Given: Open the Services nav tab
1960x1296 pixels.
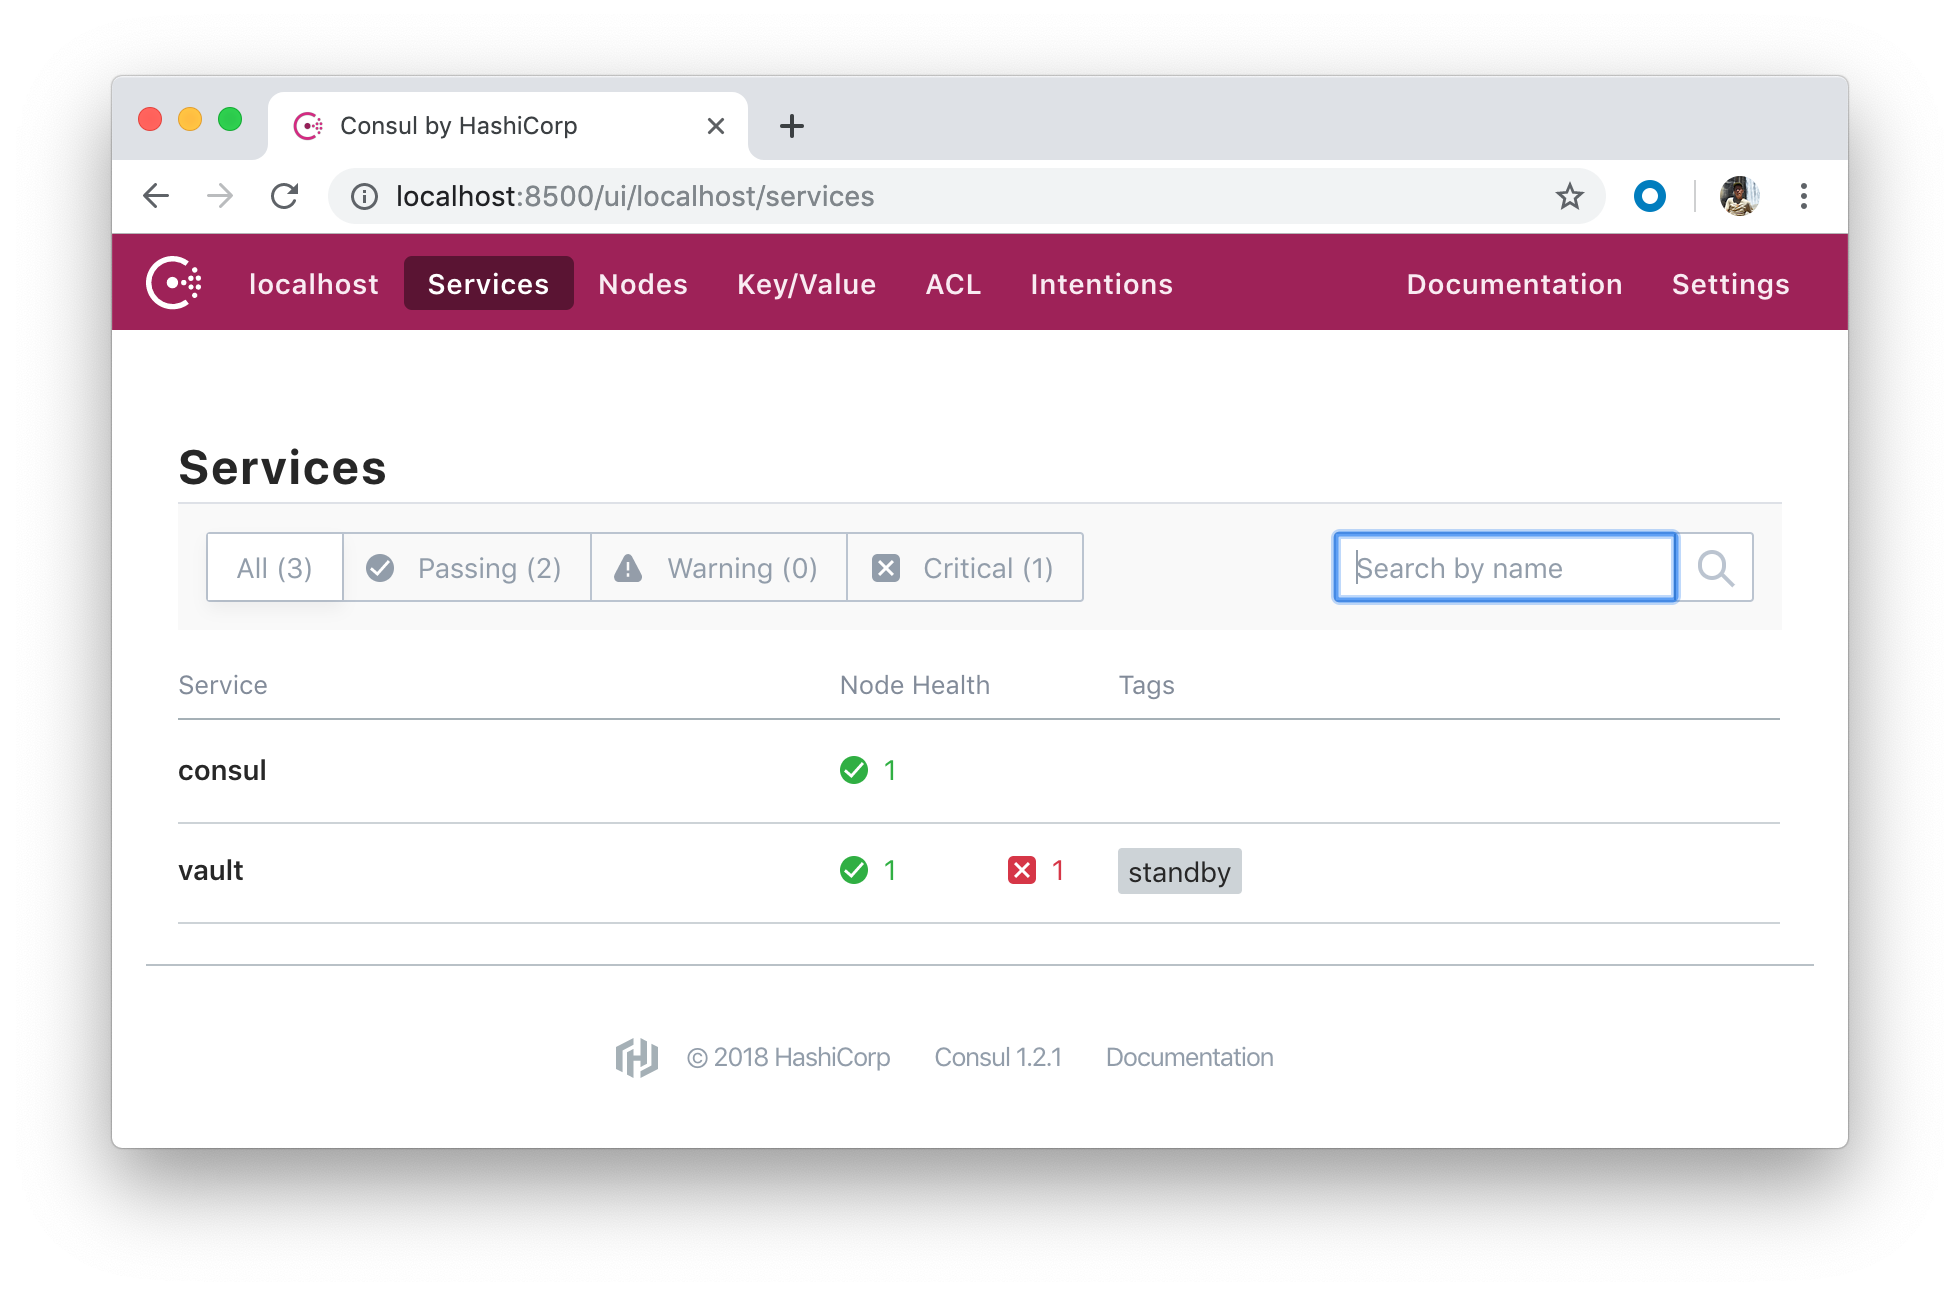Looking at the screenshot, I should coord(489,284).
